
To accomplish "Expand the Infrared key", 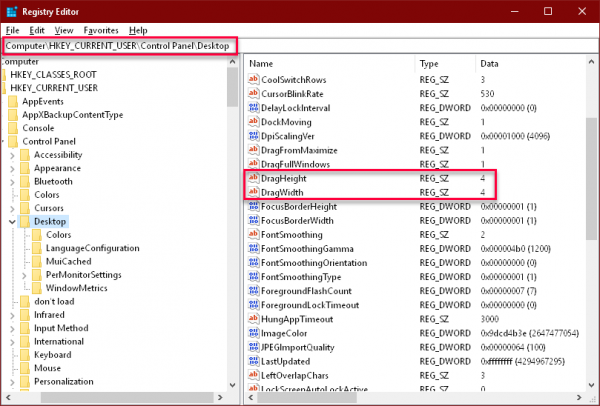I will pyautogui.click(x=12, y=315).
